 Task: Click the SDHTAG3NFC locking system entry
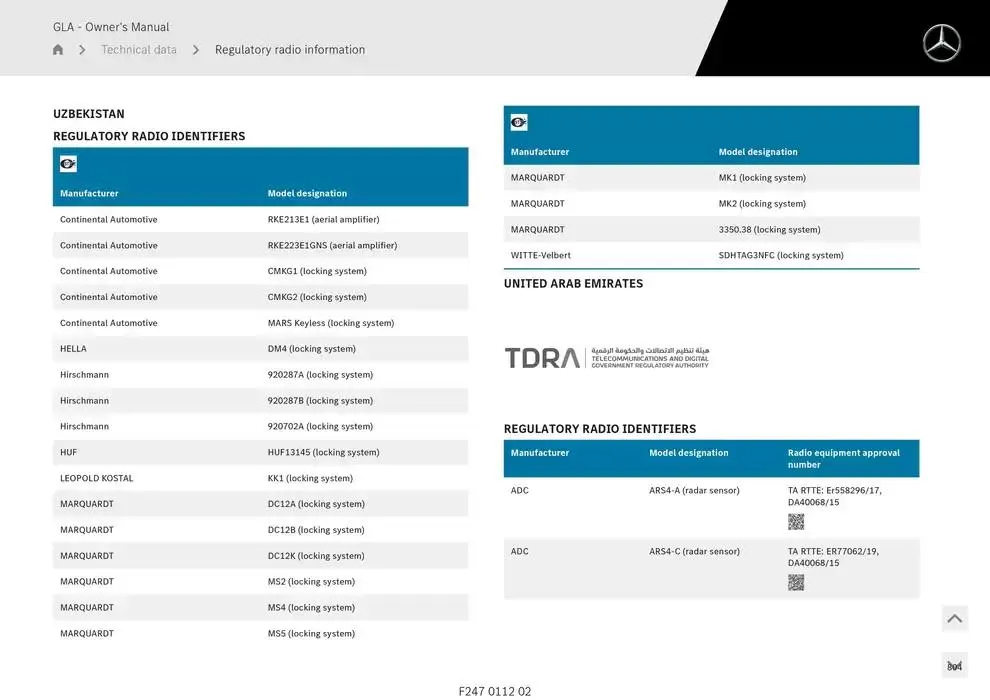(780, 255)
